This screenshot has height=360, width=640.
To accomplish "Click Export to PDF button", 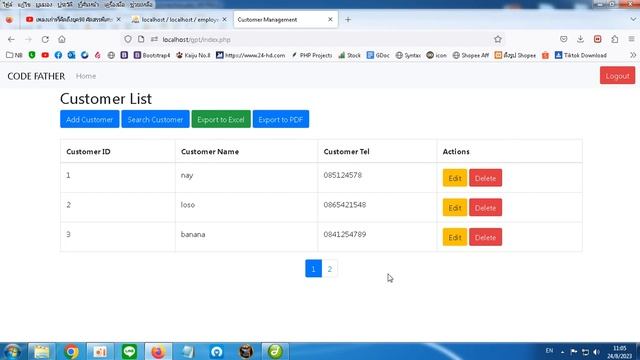I will coord(281,119).
